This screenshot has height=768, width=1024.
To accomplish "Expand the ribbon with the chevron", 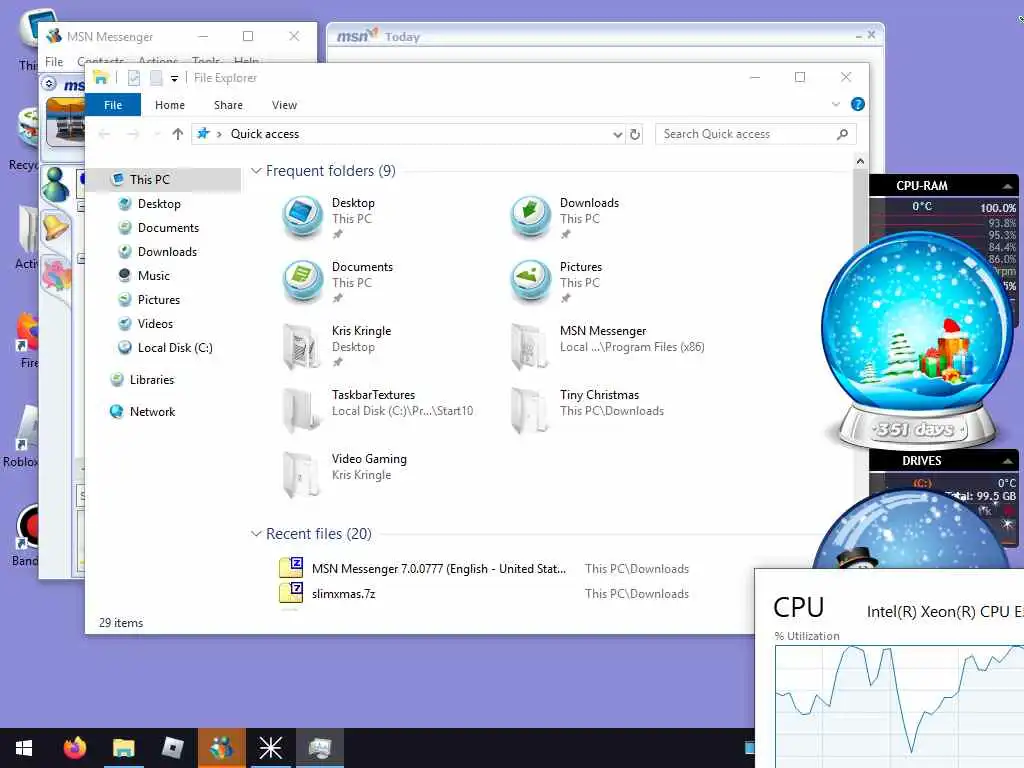I will click(x=836, y=104).
